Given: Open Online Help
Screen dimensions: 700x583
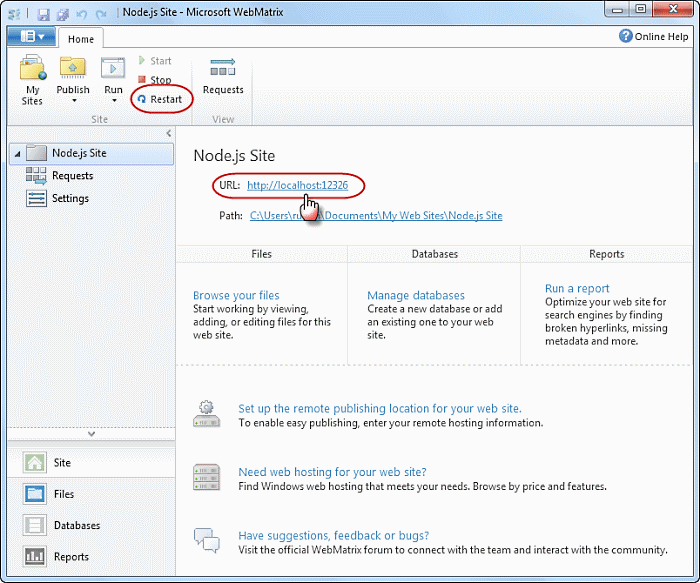Looking at the screenshot, I should (654, 37).
